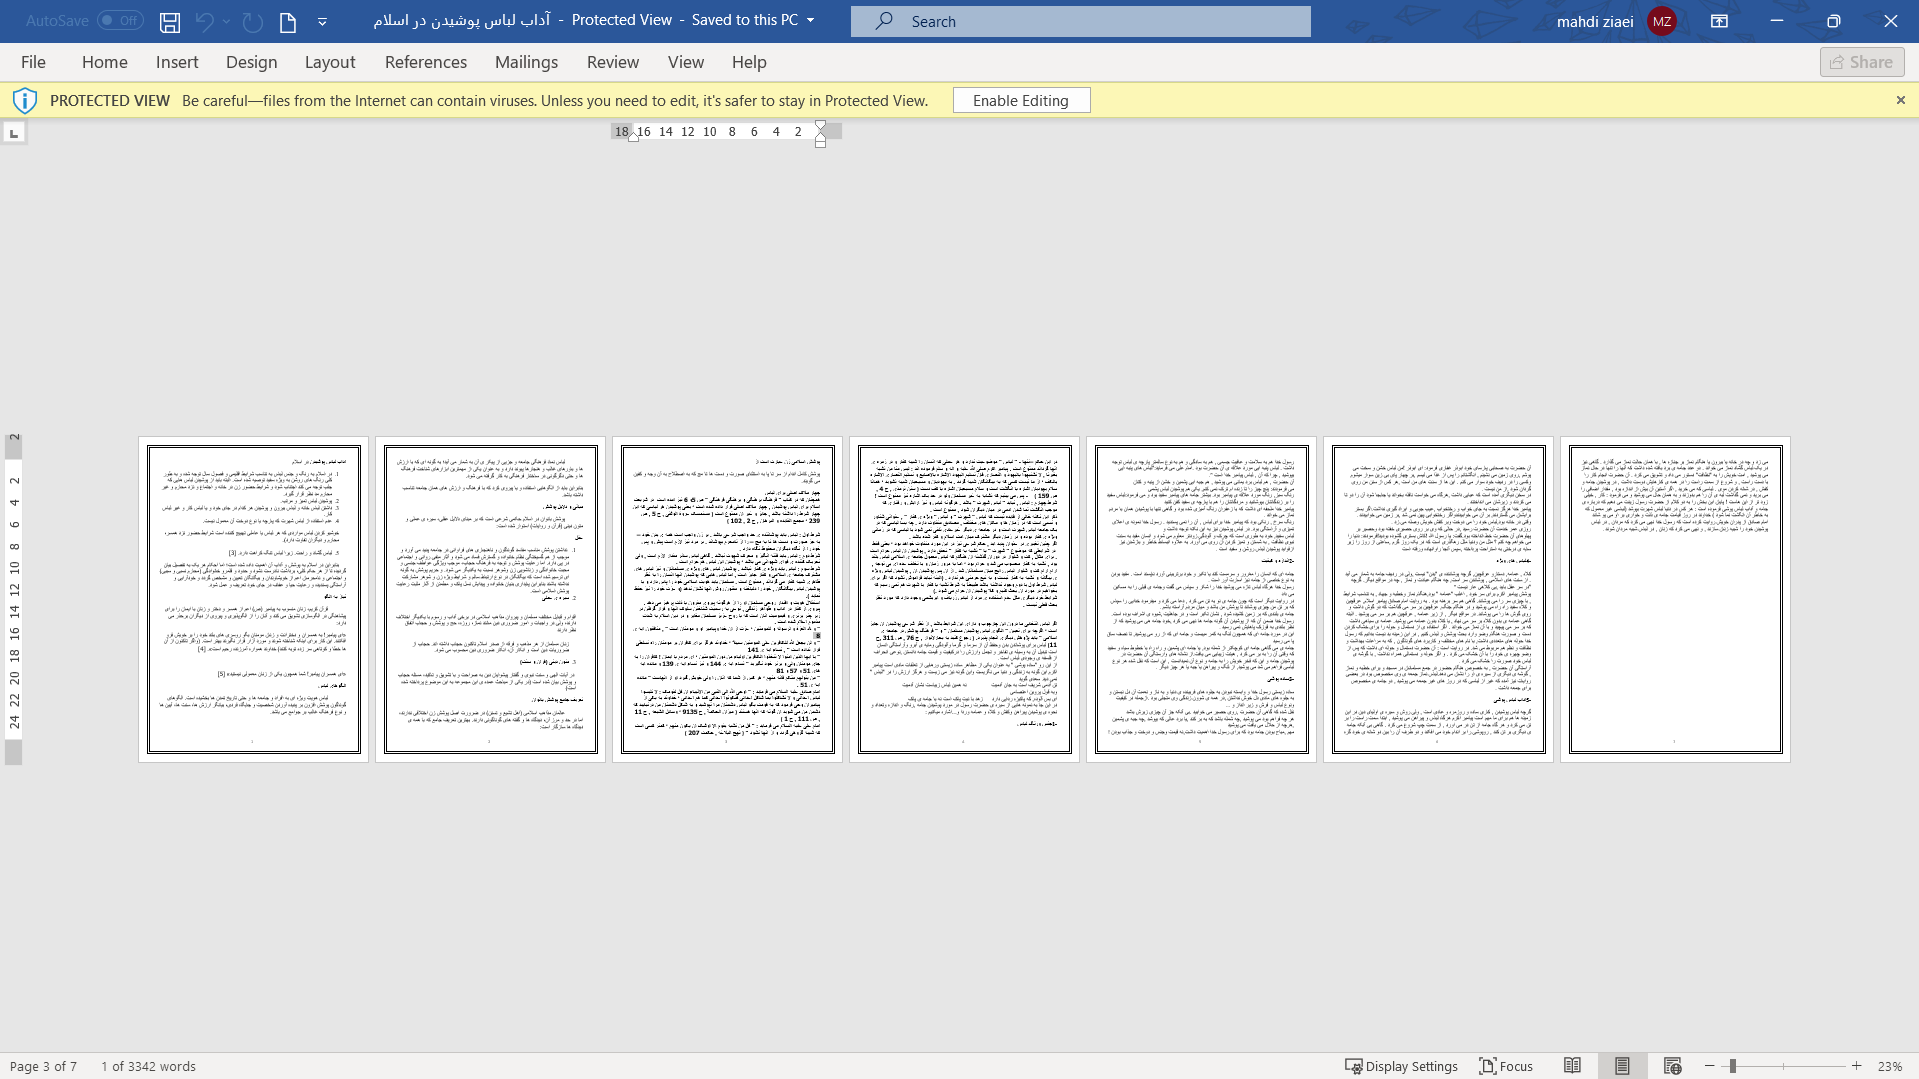Select the sixth page thumbnail

click(x=1438, y=599)
